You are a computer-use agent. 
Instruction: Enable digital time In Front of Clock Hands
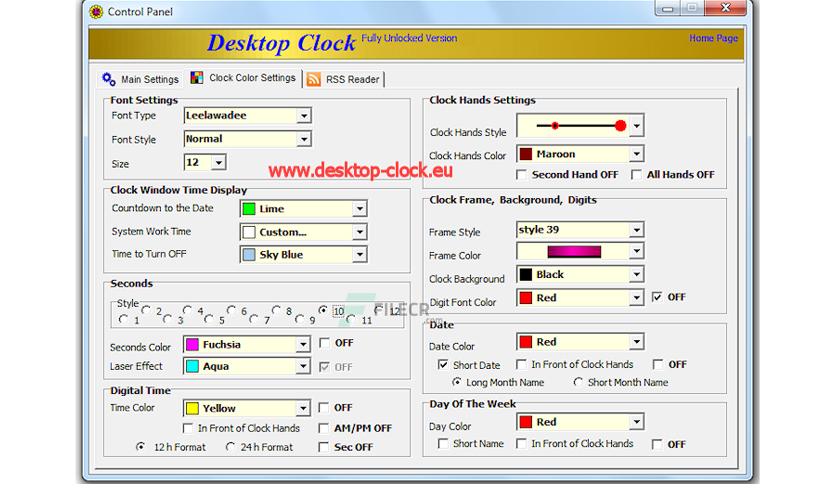[188, 428]
